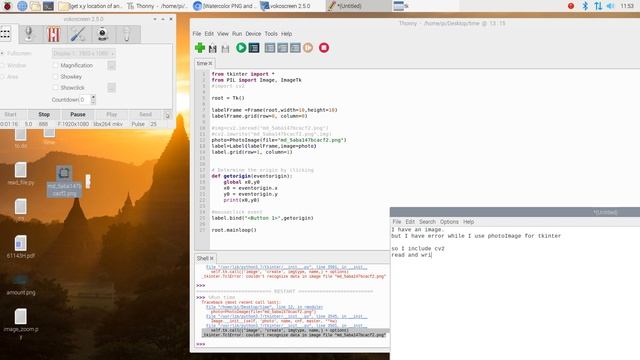Open vokoscreen info tab icon
The height and width of the screenshot is (360, 640).
click(127, 34)
